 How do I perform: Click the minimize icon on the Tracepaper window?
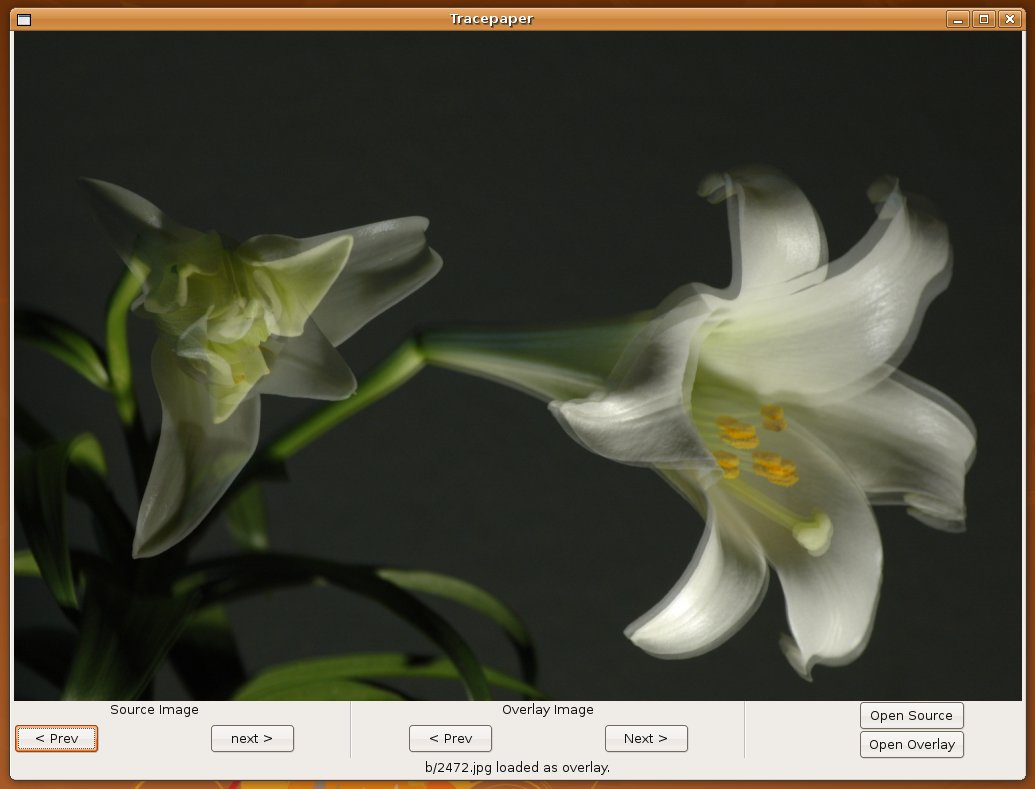(958, 18)
